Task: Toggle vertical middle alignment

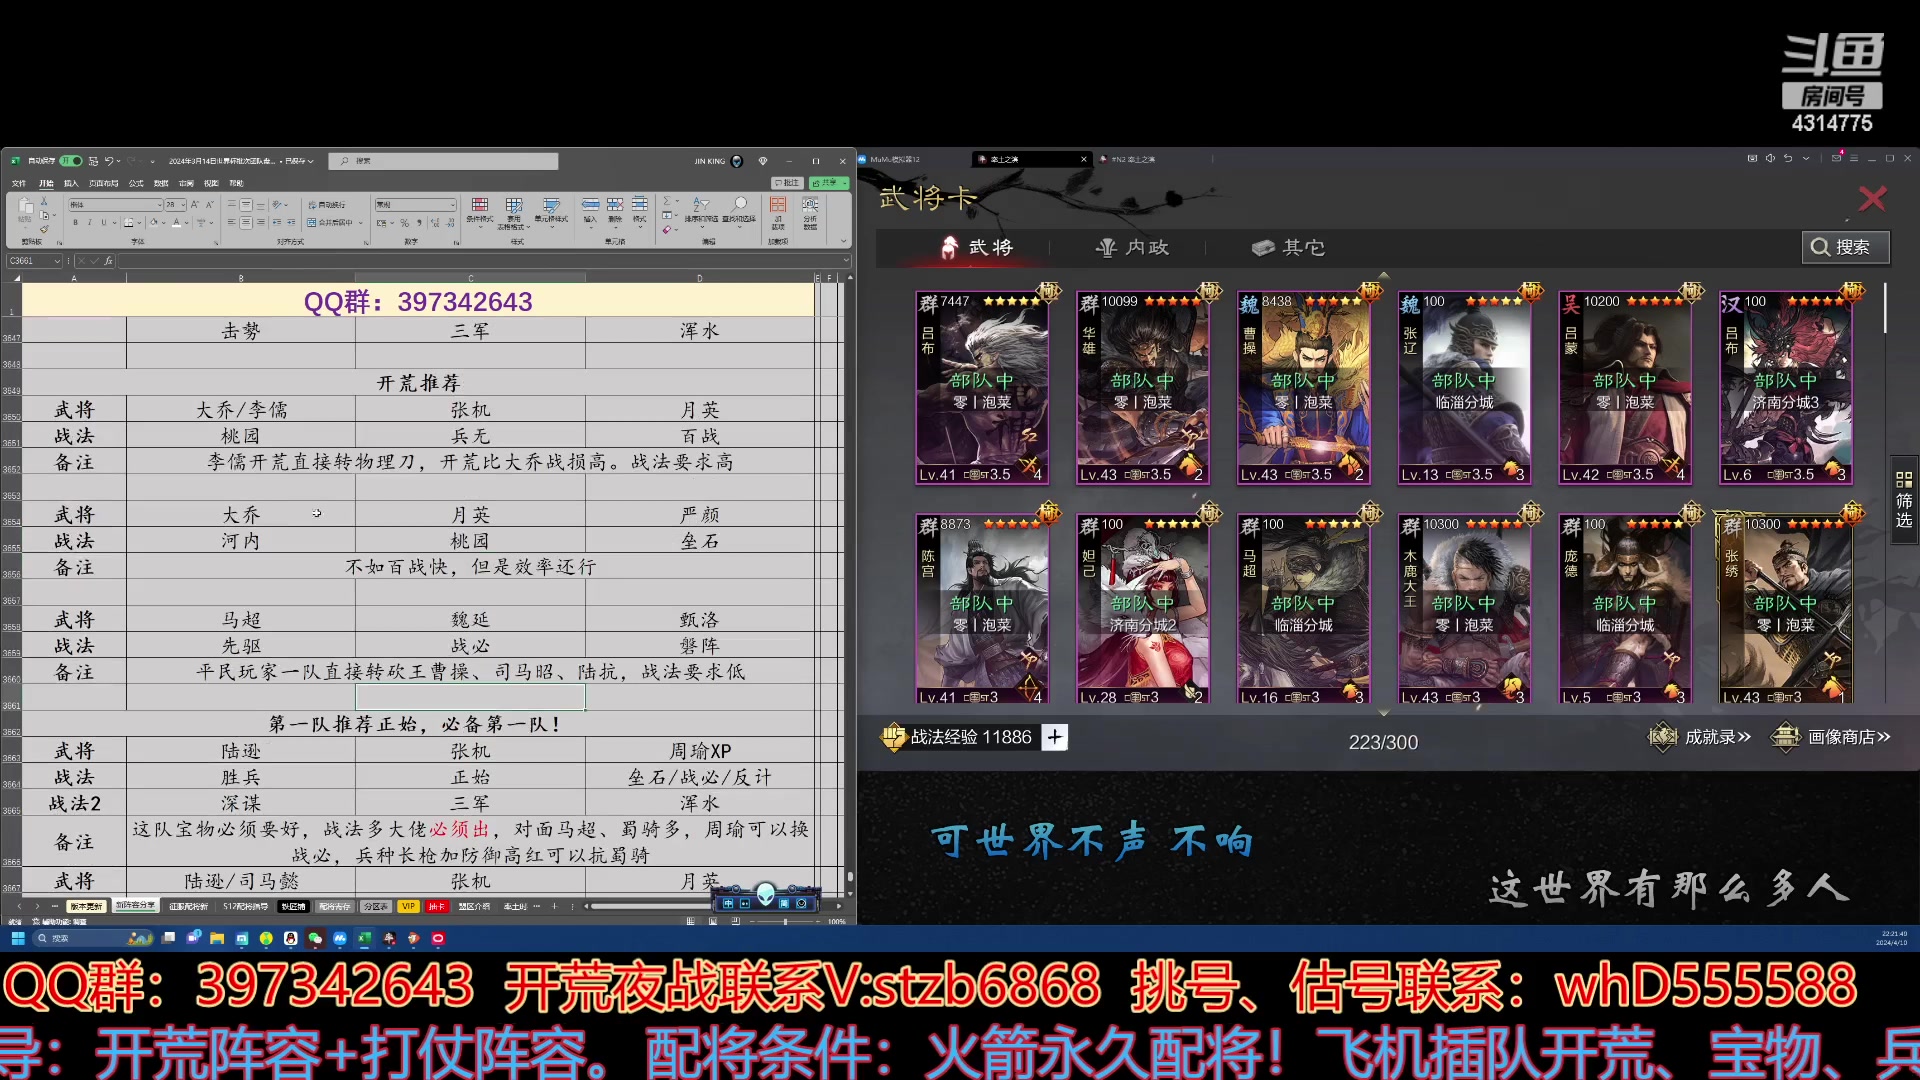Action: tap(246, 205)
